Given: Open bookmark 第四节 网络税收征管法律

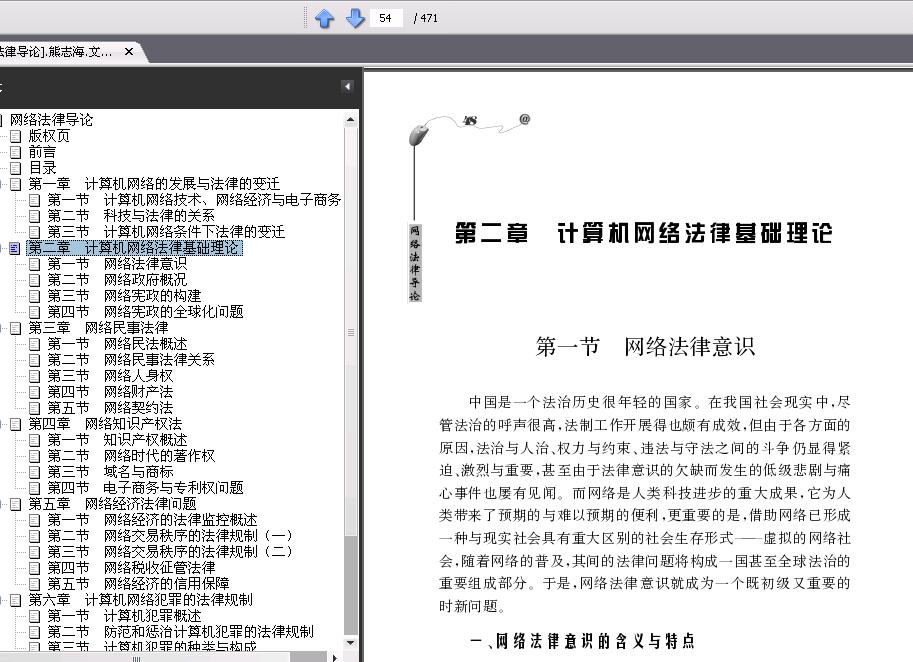Looking at the screenshot, I should pyautogui.click(x=131, y=568).
